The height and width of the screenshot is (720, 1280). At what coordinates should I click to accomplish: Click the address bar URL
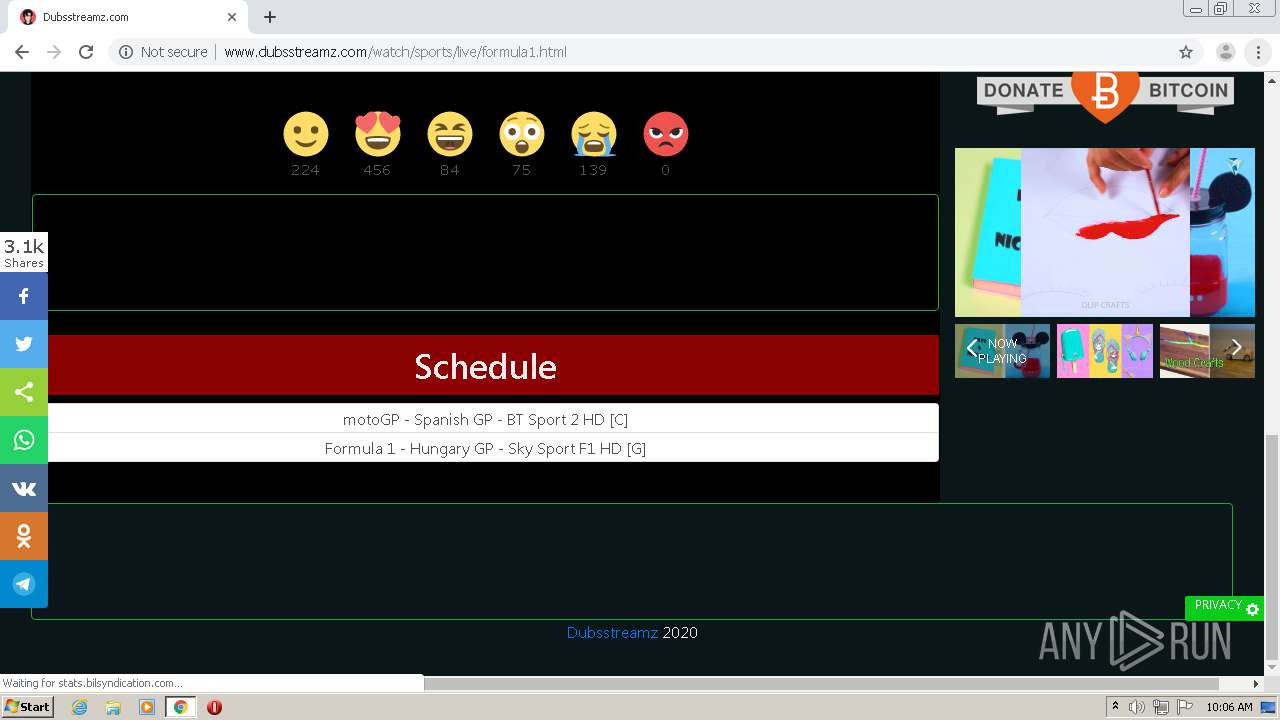pyautogui.click(x=395, y=52)
